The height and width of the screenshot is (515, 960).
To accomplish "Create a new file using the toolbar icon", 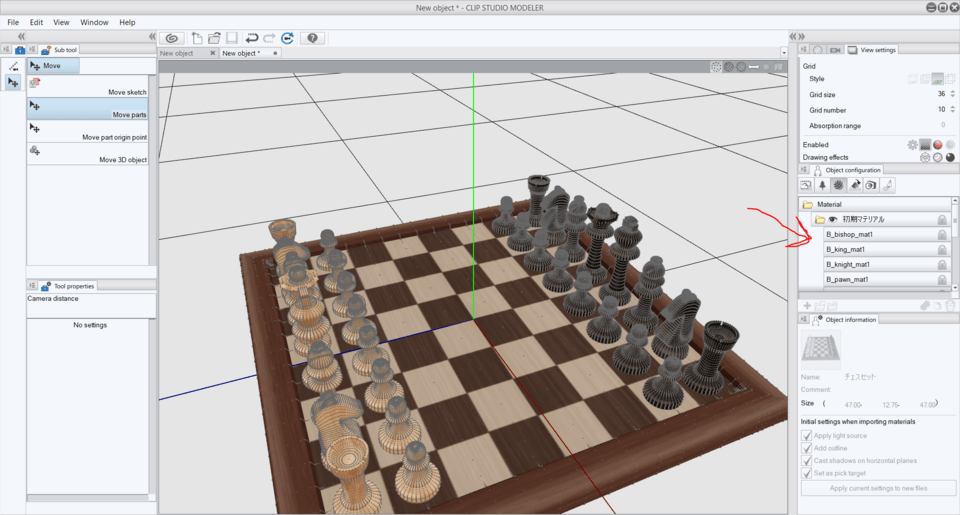I will pos(197,38).
